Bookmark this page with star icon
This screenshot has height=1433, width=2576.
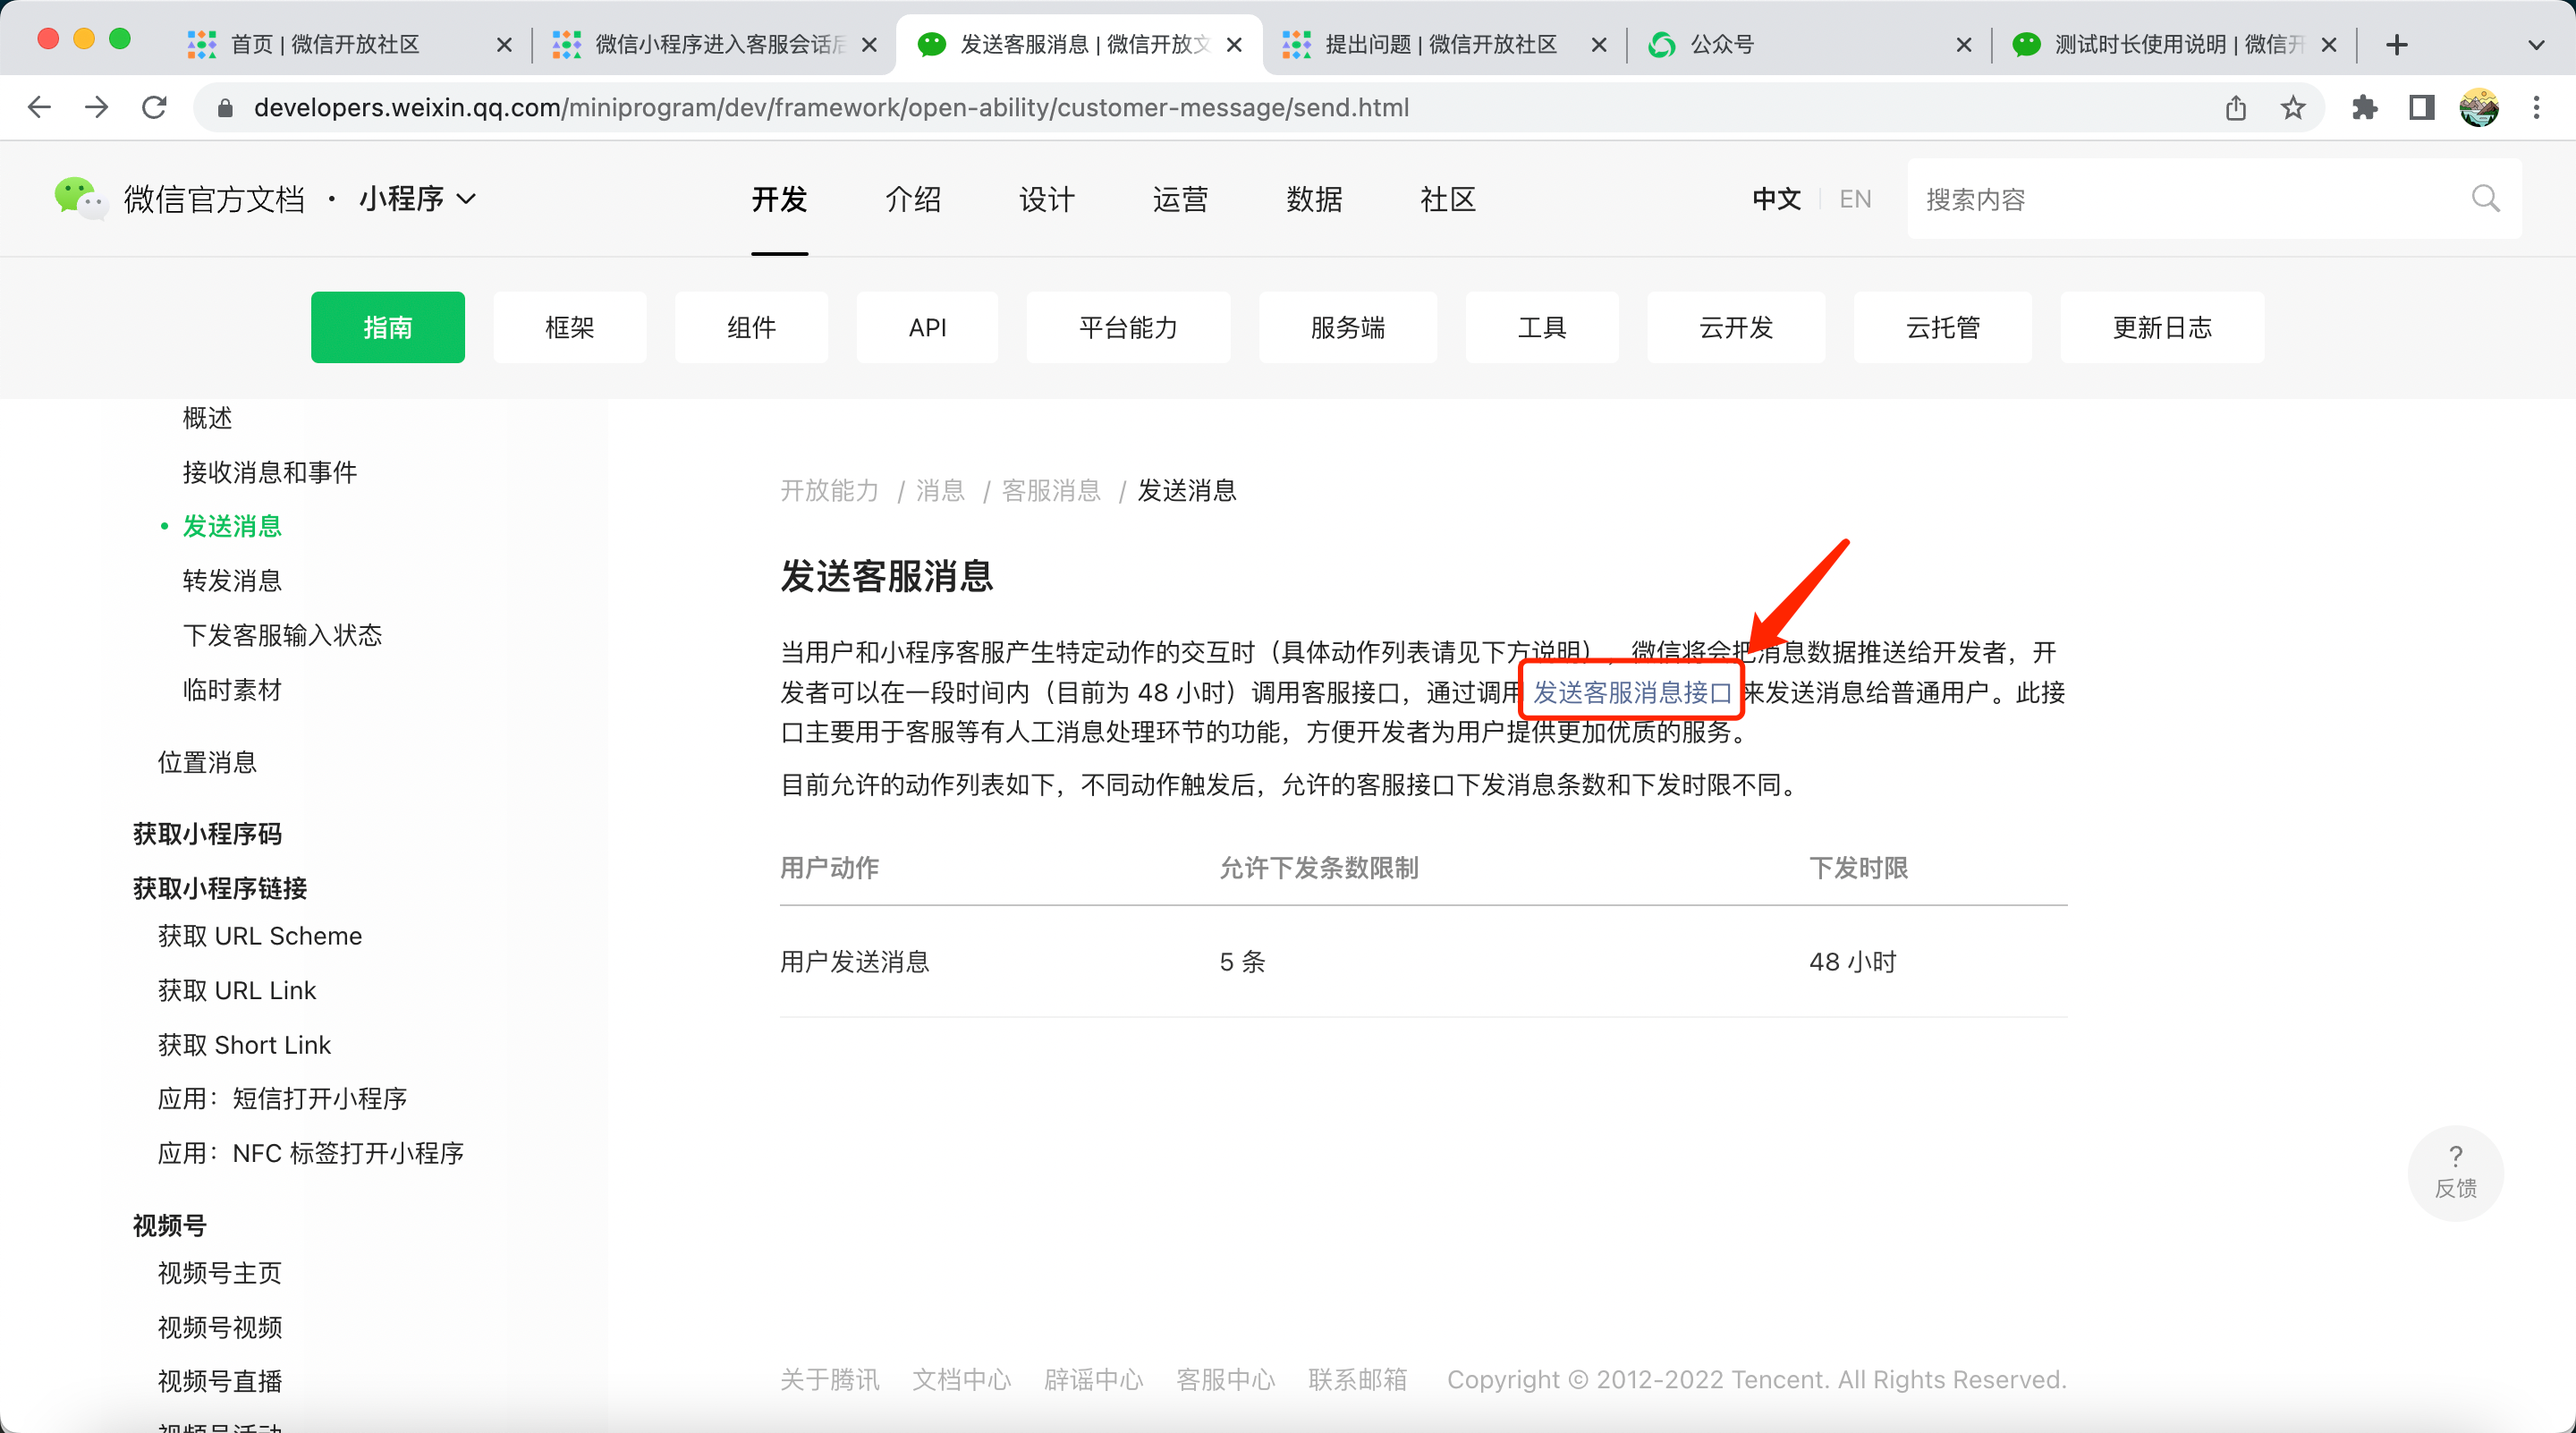pyautogui.click(x=2293, y=108)
